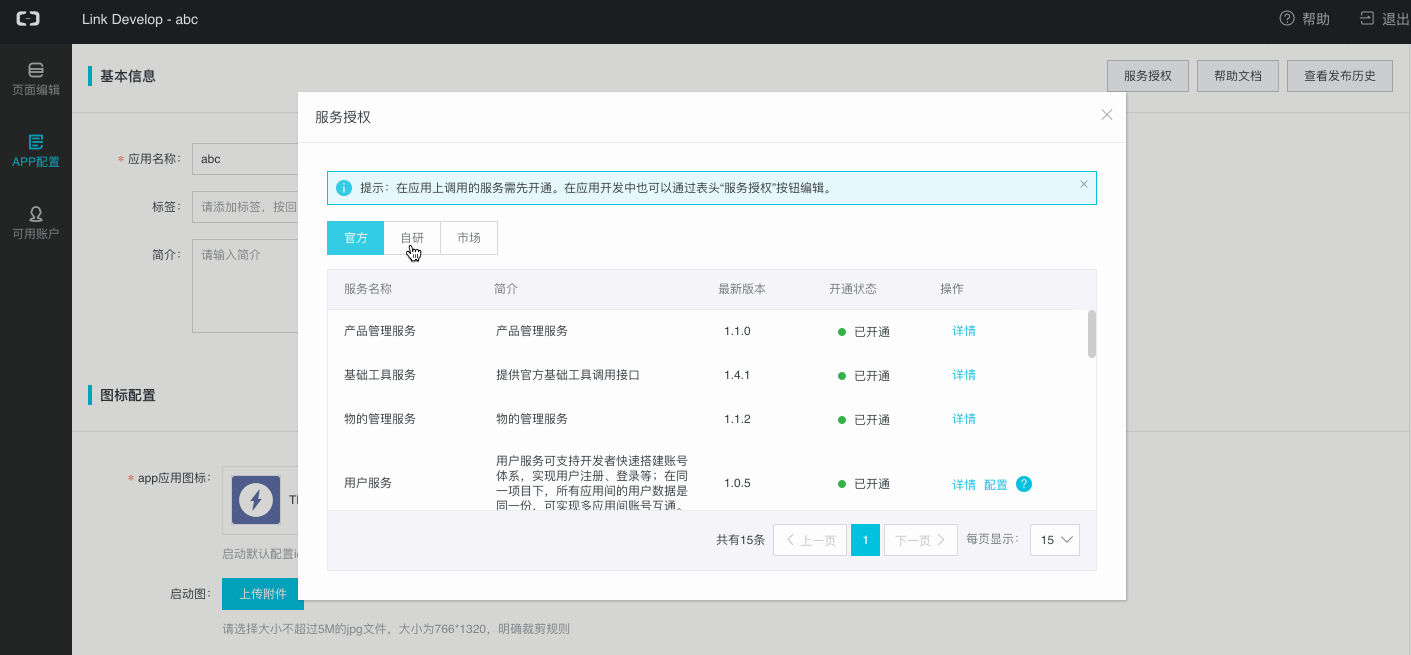Open 帮助文档 button

[1238, 76]
